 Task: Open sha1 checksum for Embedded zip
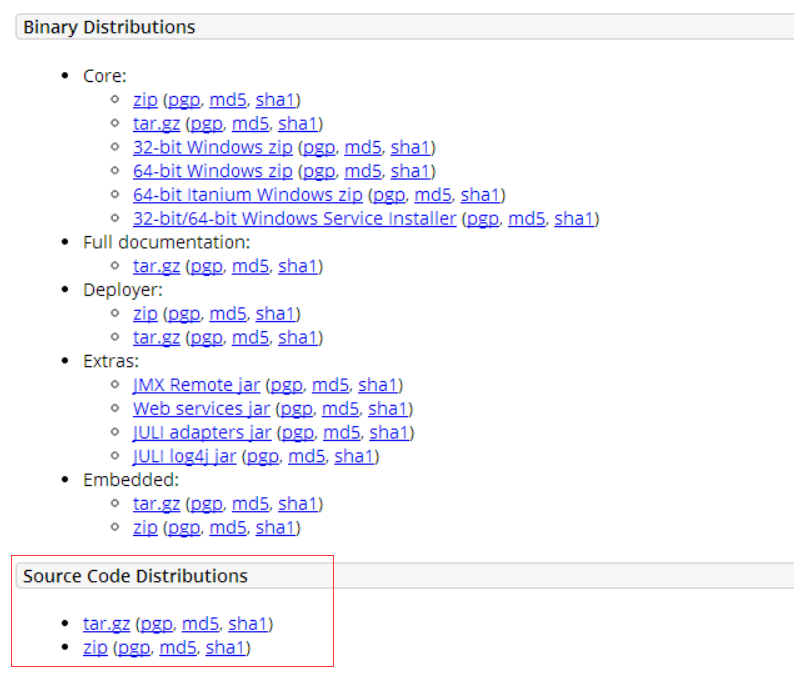tap(275, 528)
